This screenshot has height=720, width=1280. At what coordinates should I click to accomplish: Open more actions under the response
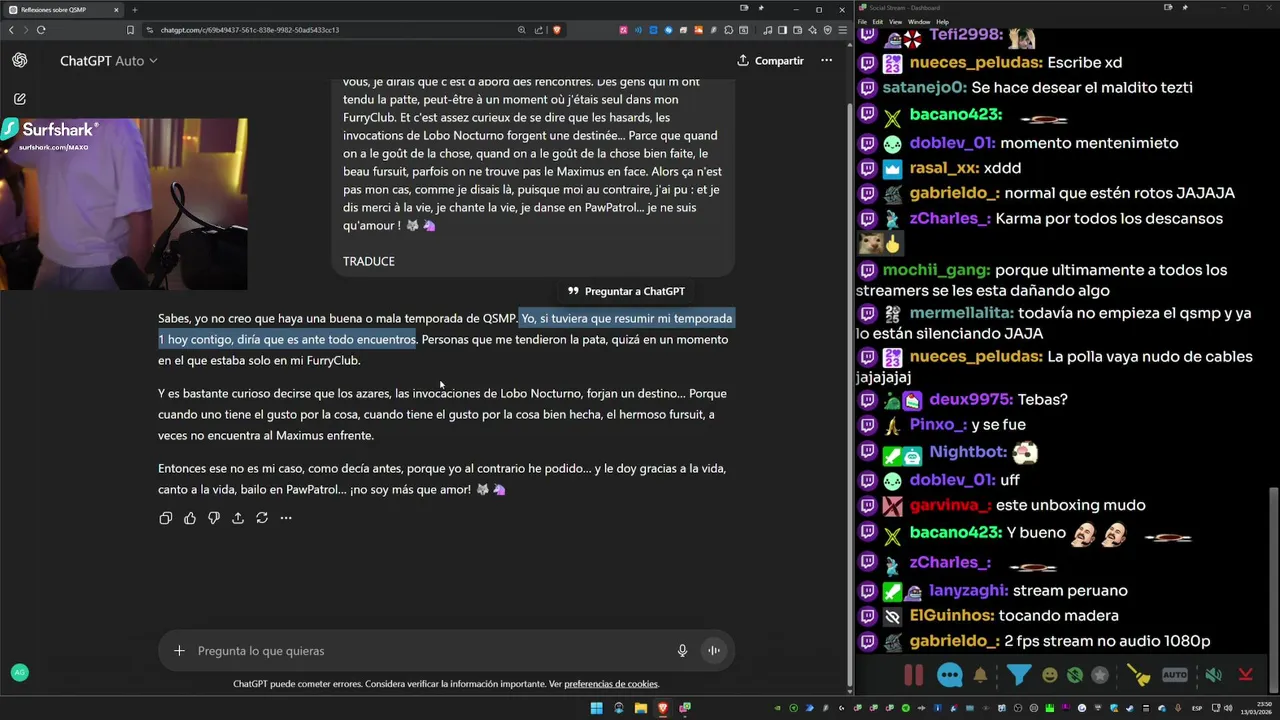286,518
